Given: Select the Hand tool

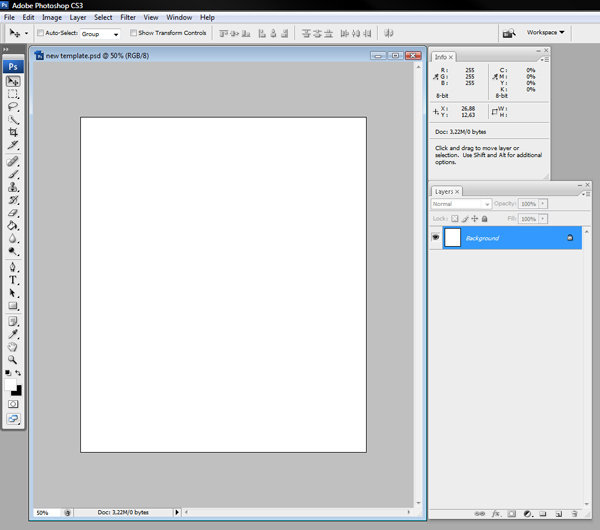Looking at the screenshot, I should tap(13, 347).
